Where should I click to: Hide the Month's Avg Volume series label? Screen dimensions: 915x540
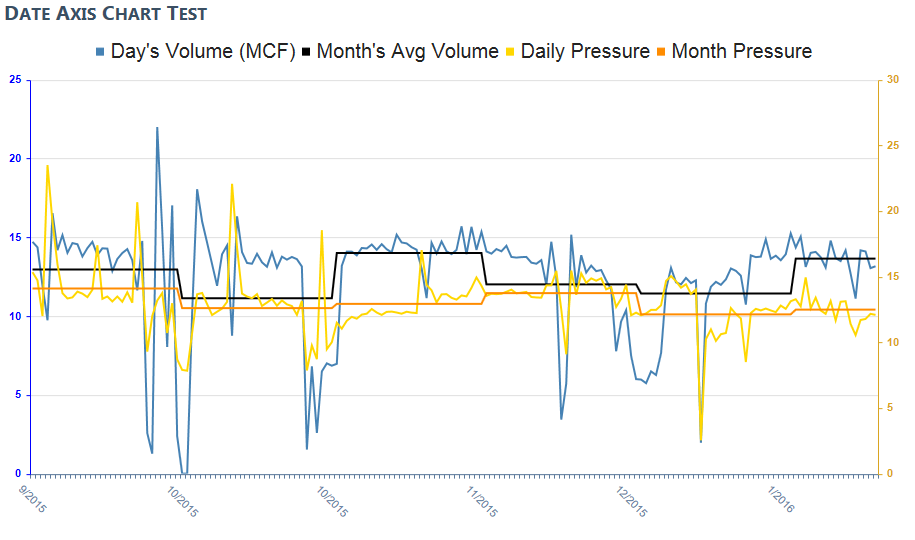[x=407, y=51]
